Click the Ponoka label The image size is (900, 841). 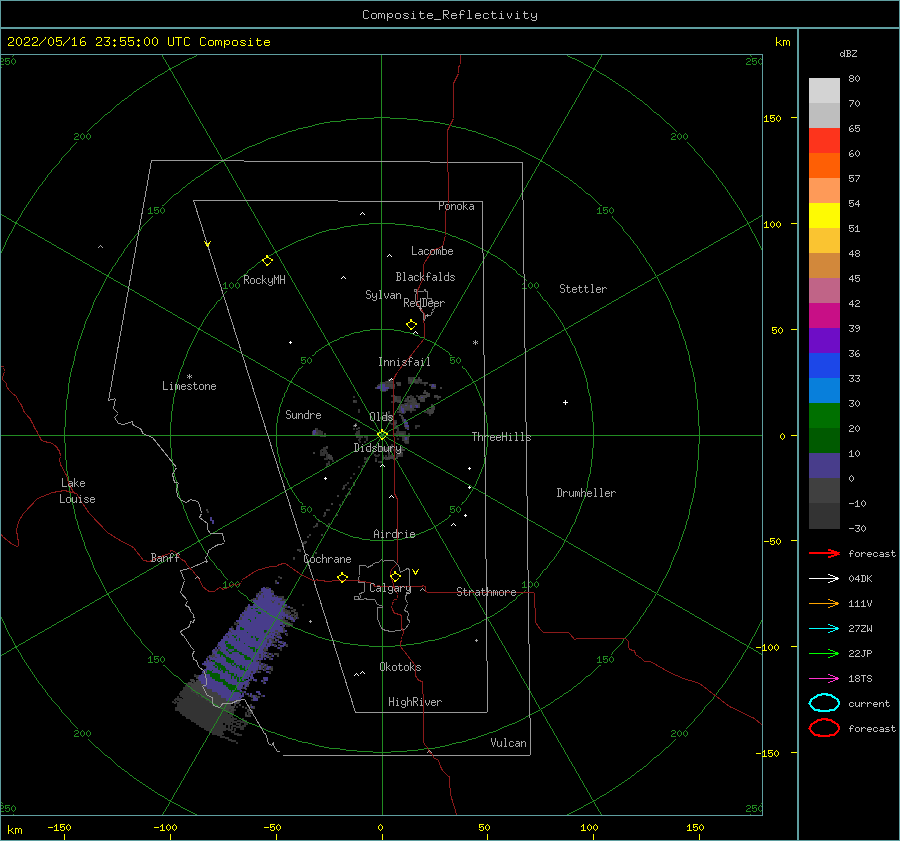tap(456, 206)
